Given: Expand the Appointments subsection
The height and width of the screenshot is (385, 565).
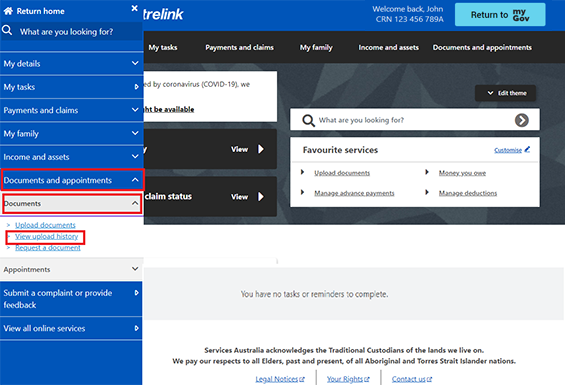Looking at the screenshot, I should tap(71, 269).
